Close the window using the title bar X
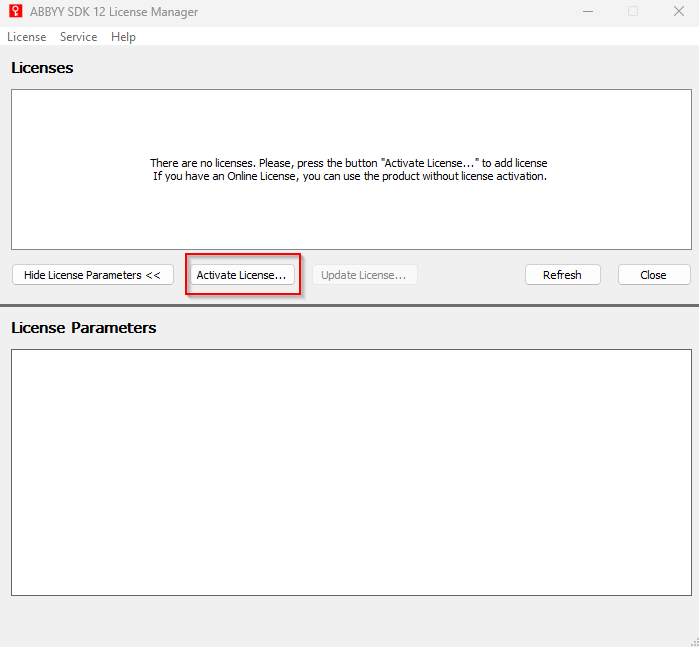Viewport: 699px width, 647px height. [677, 12]
